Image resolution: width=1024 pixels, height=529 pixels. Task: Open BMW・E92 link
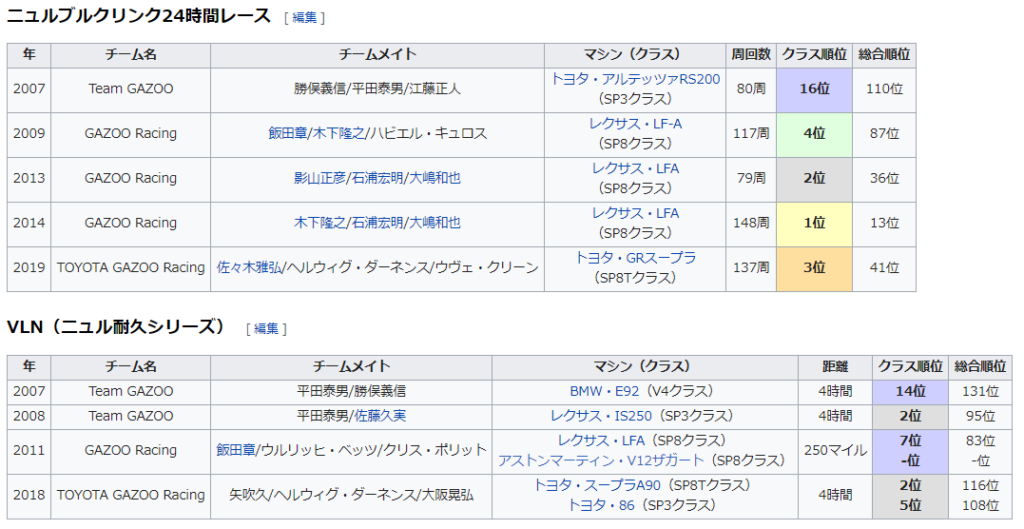tap(604, 391)
